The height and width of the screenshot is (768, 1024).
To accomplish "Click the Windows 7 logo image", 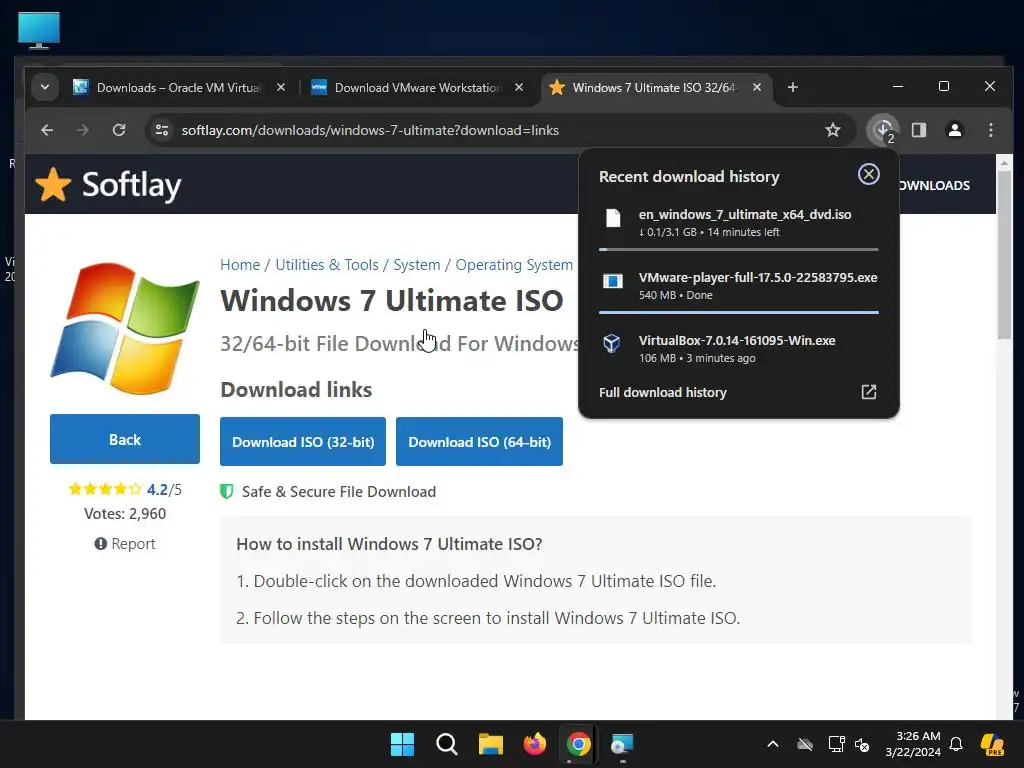I will (125, 328).
